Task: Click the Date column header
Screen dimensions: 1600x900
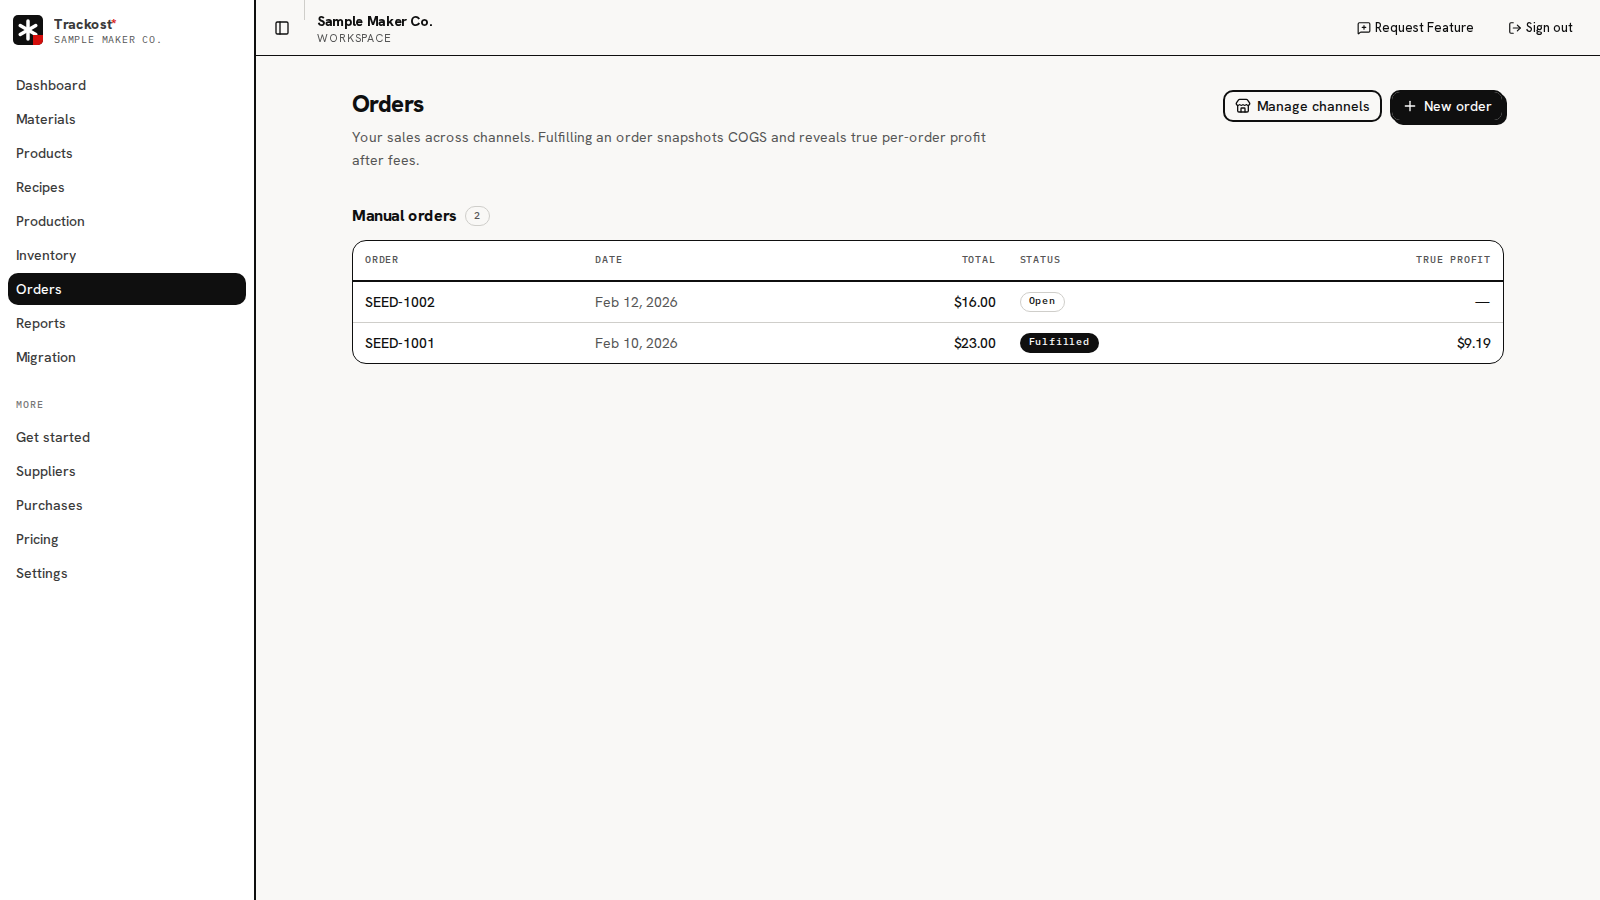Action: 608,260
